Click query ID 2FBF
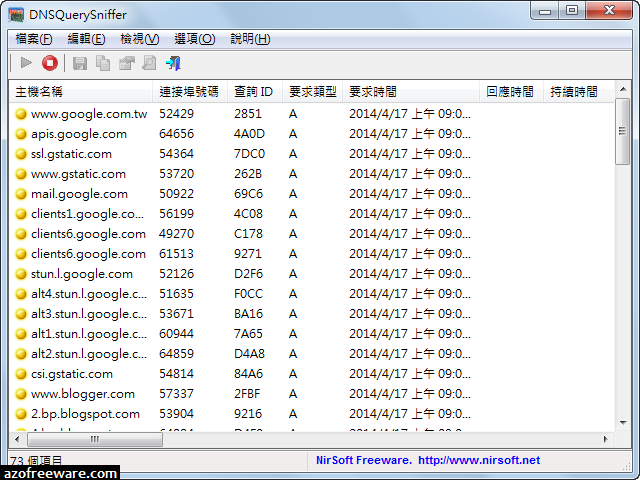 coord(247,394)
